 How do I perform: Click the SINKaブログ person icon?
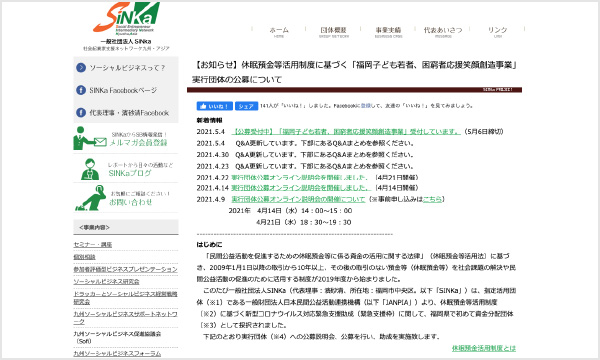[90, 169]
